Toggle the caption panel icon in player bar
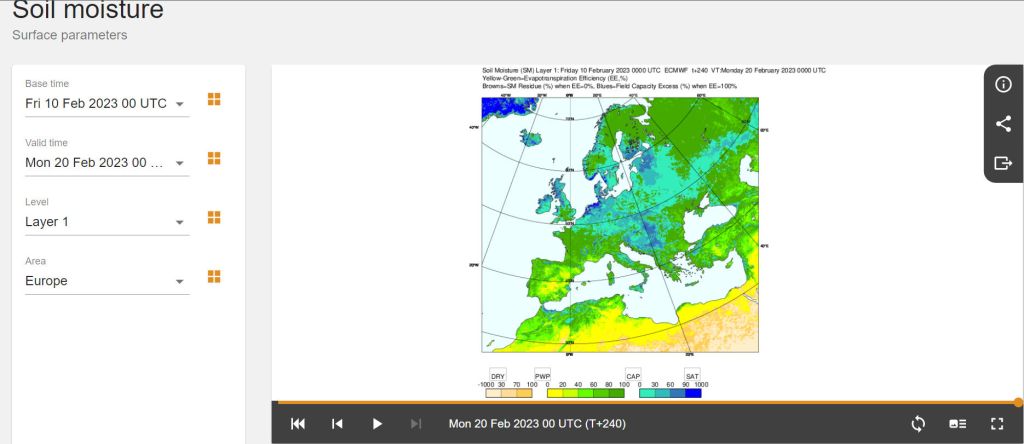Screen dimensions: 1024x444 pyautogui.click(x=957, y=424)
